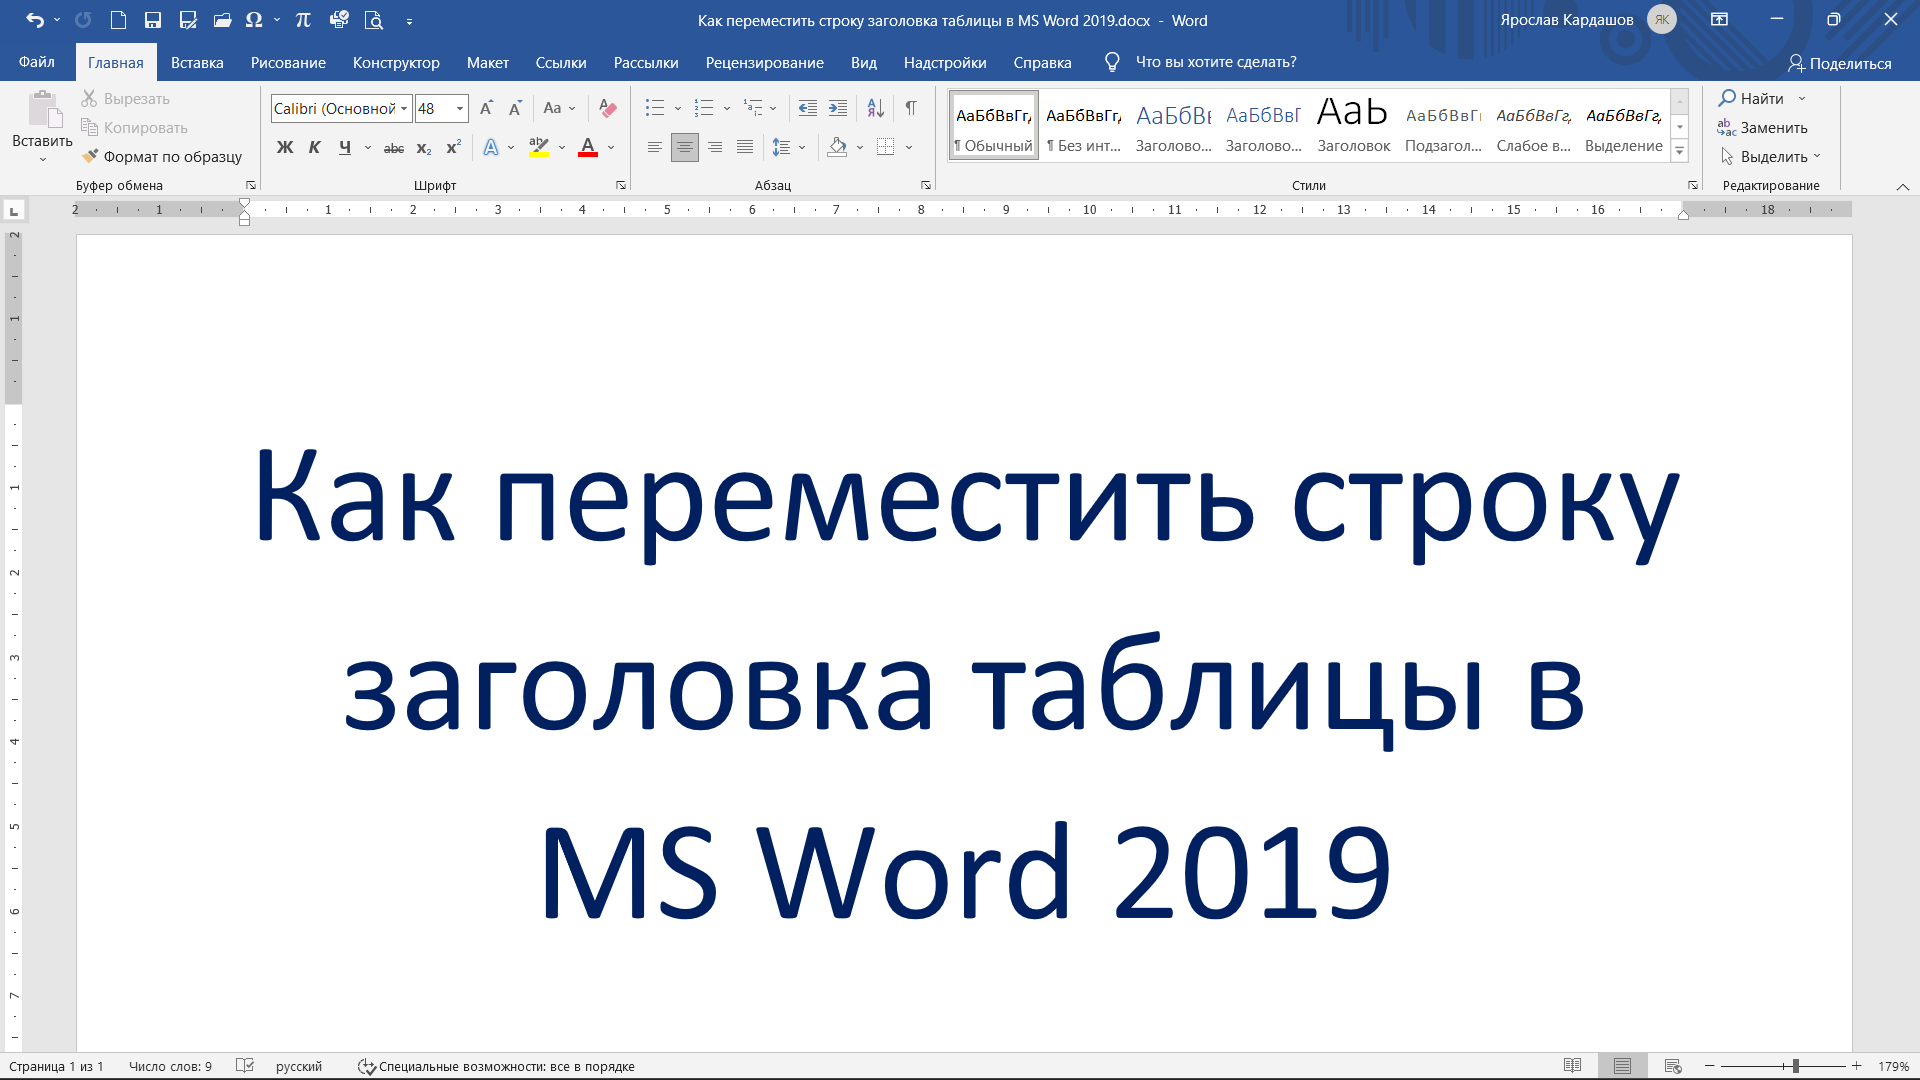Decrease font size with the smaller A icon
Image resolution: width=1920 pixels, height=1080 pixels.
click(515, 108)
